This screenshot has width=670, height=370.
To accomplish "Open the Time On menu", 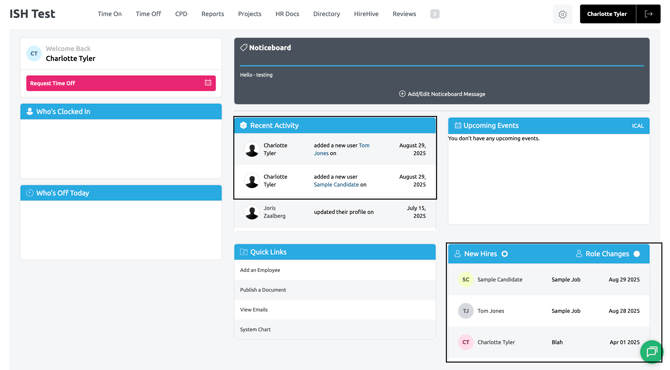I will (110, 14).
